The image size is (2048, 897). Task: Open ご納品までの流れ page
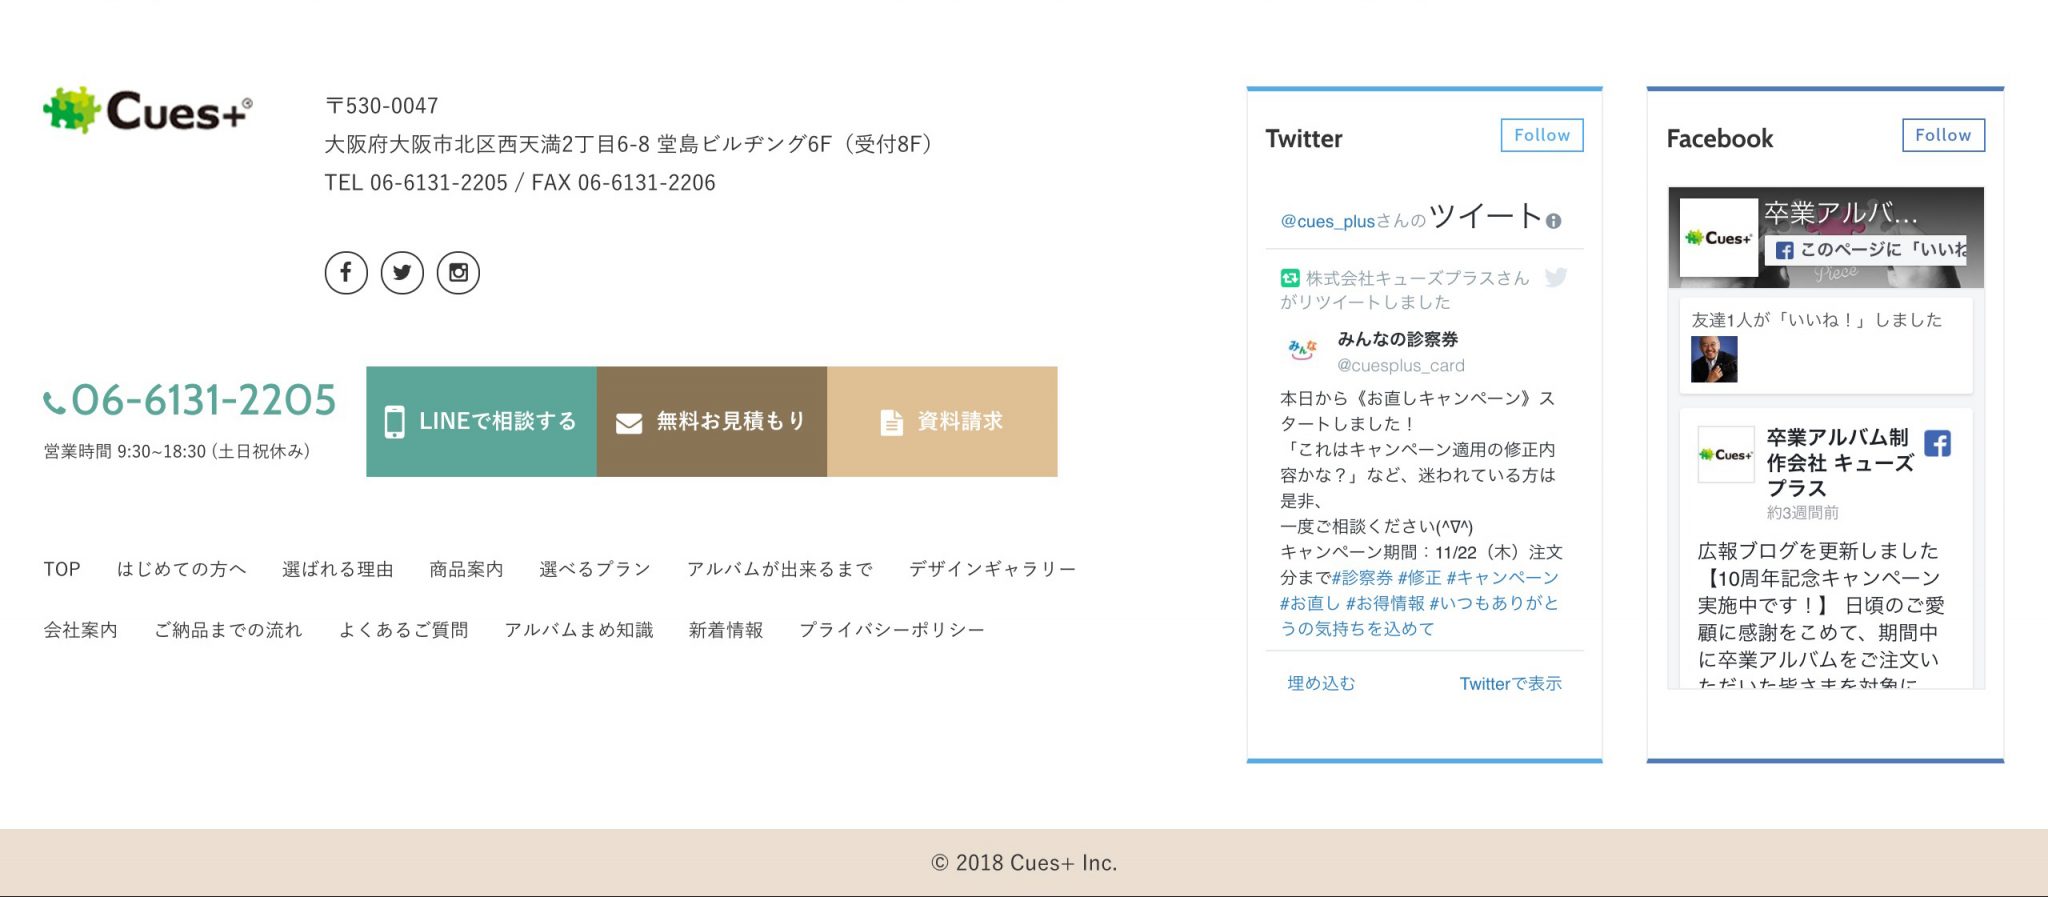[228, 630]
